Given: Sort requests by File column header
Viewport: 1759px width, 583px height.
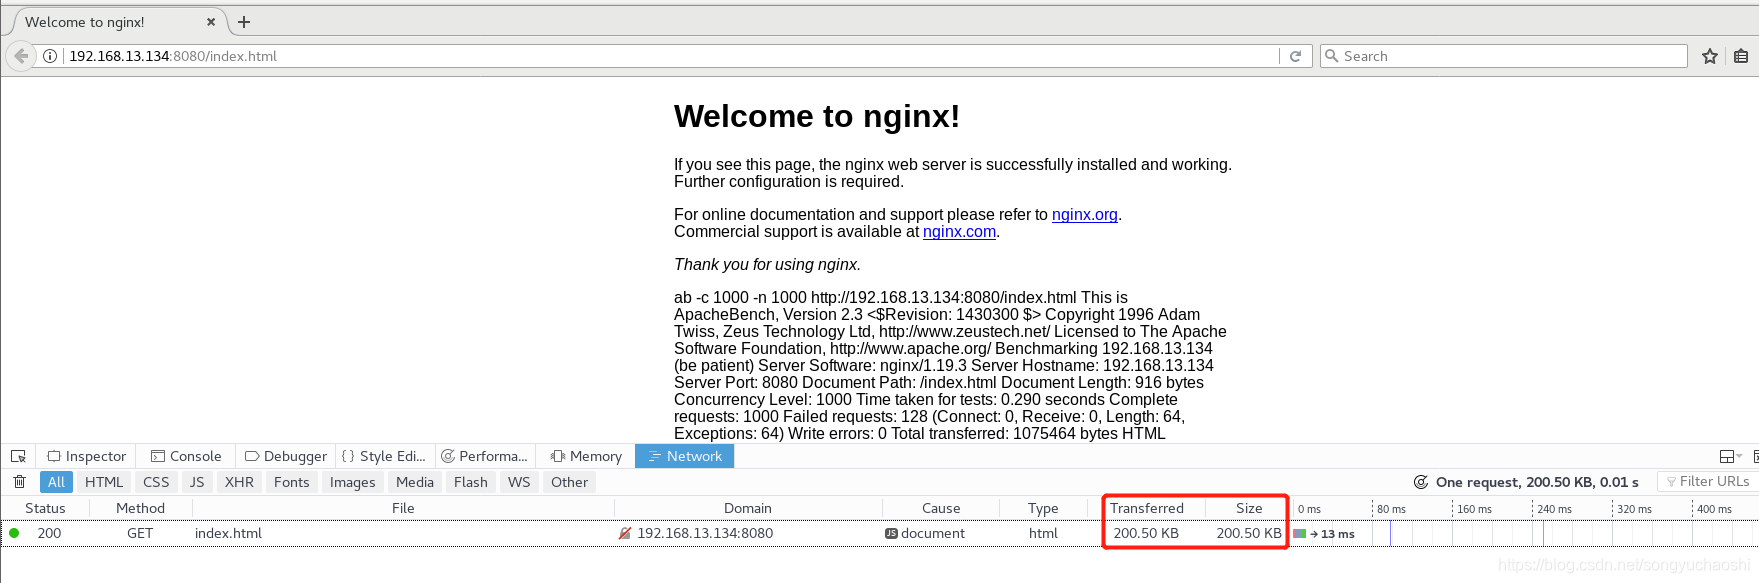Looking at the screenshot, I should click(403, 508).
